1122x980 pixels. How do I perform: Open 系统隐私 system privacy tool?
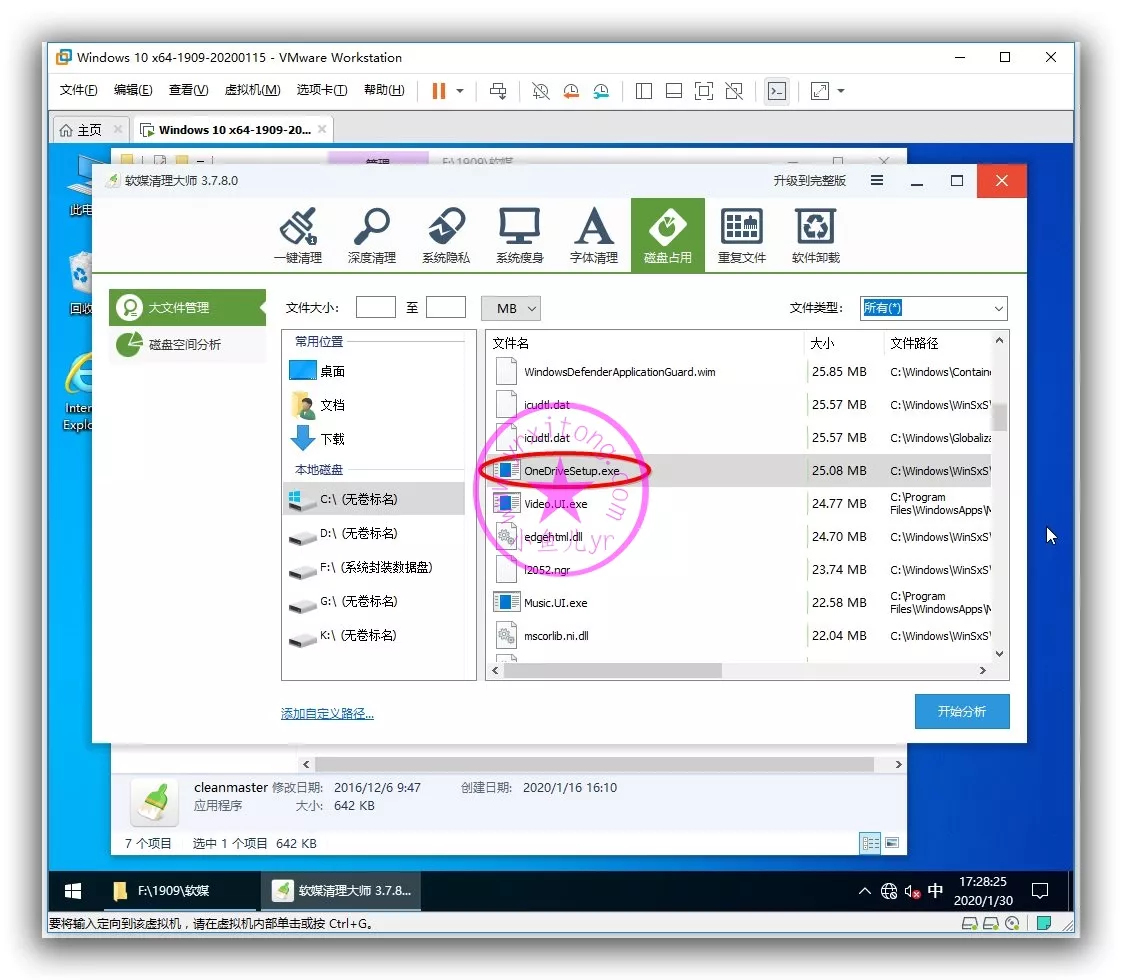coord(445,236)
